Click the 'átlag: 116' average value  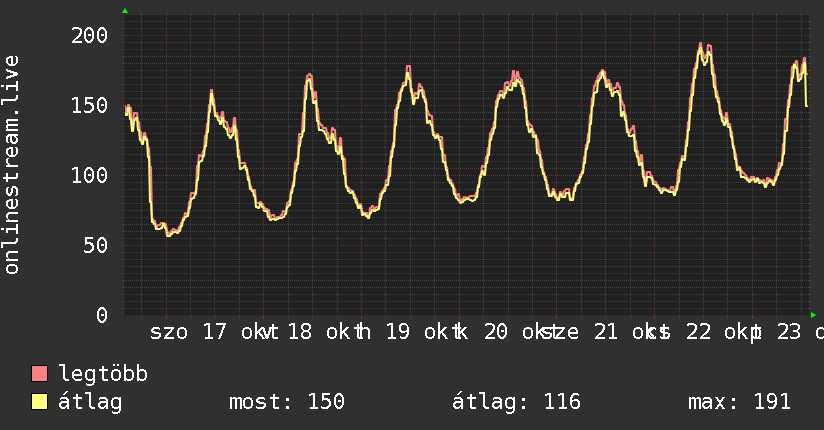[x=517, y=402]
